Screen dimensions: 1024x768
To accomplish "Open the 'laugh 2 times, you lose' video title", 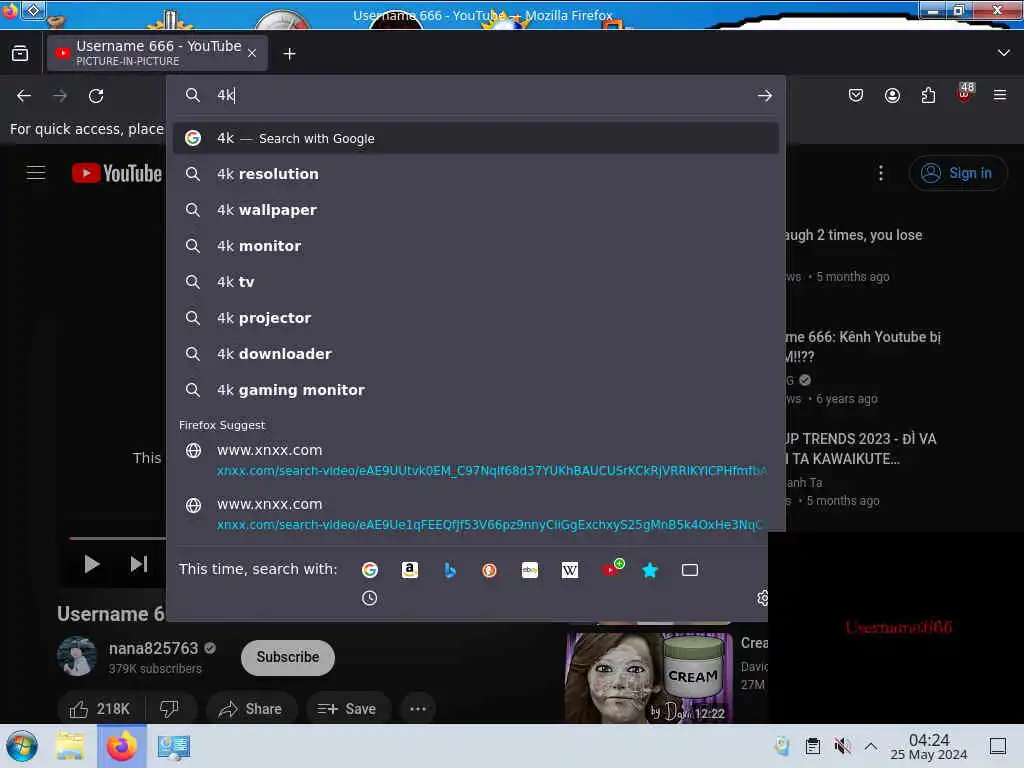I will (x=854, y=235).
